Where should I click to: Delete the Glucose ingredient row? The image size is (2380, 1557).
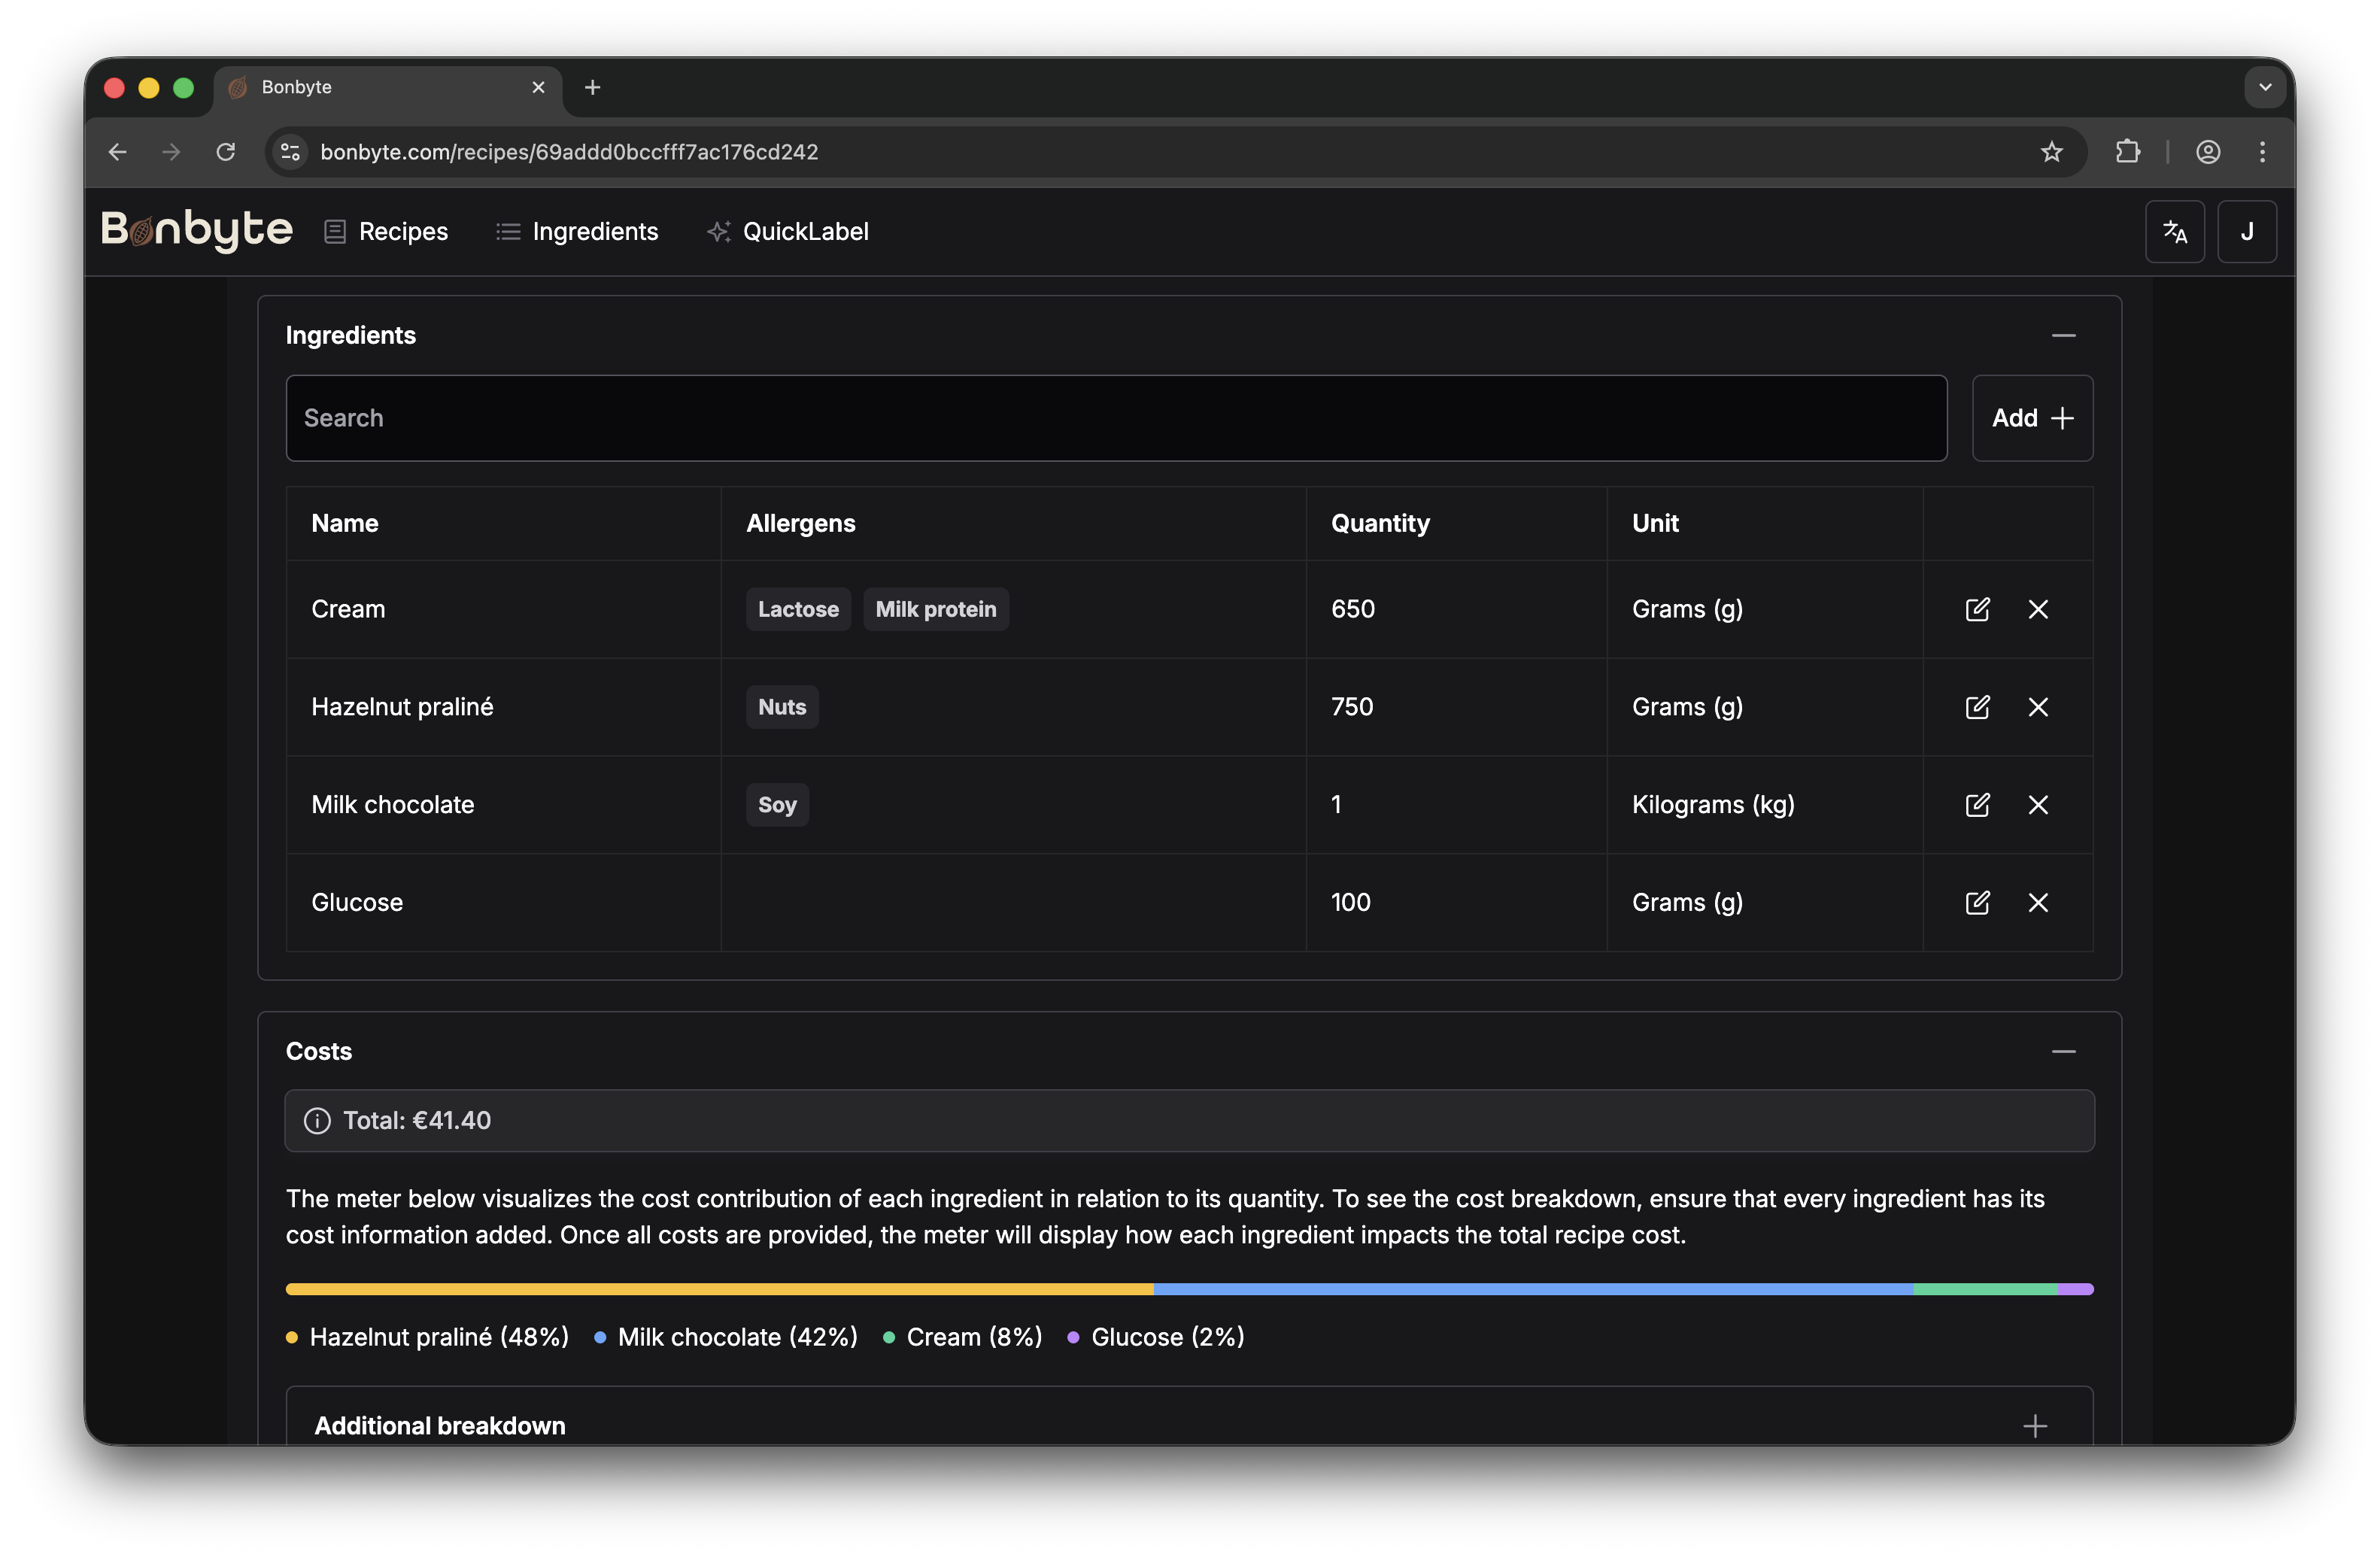click(x=2039, y=902)
